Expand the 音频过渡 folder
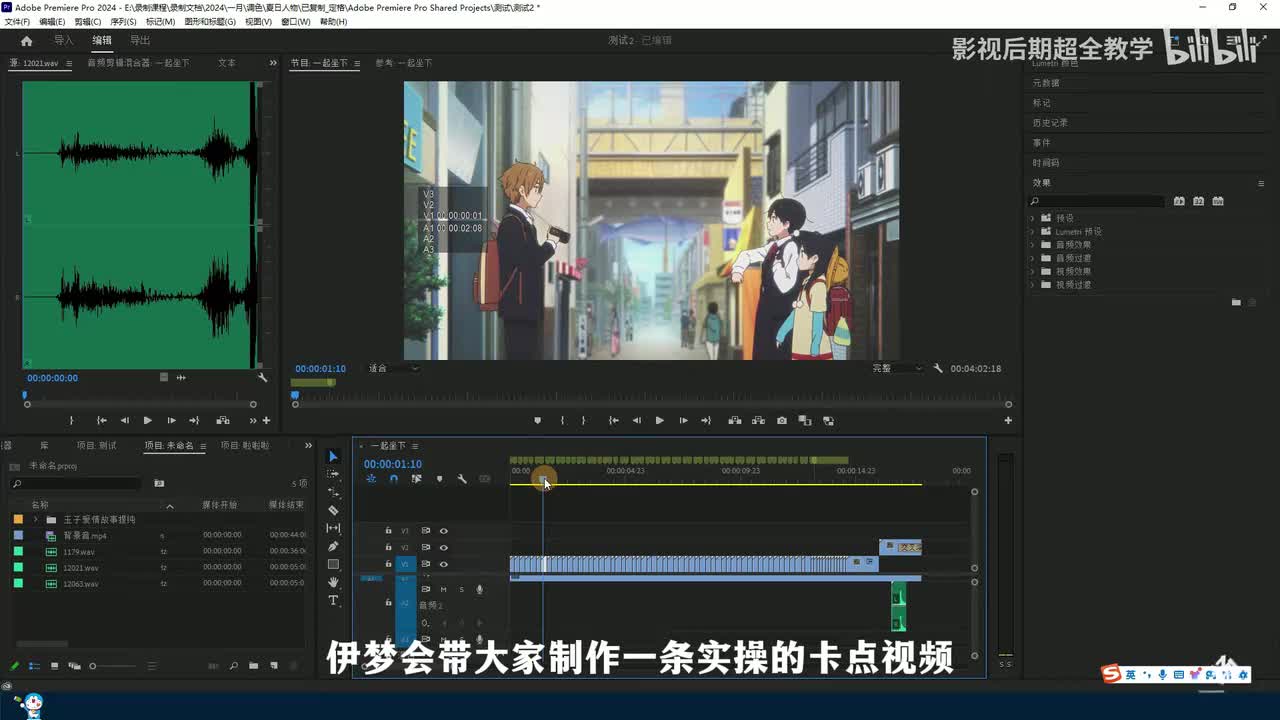This screenshot has width=1280, height=720. (x=1033, y=258)
